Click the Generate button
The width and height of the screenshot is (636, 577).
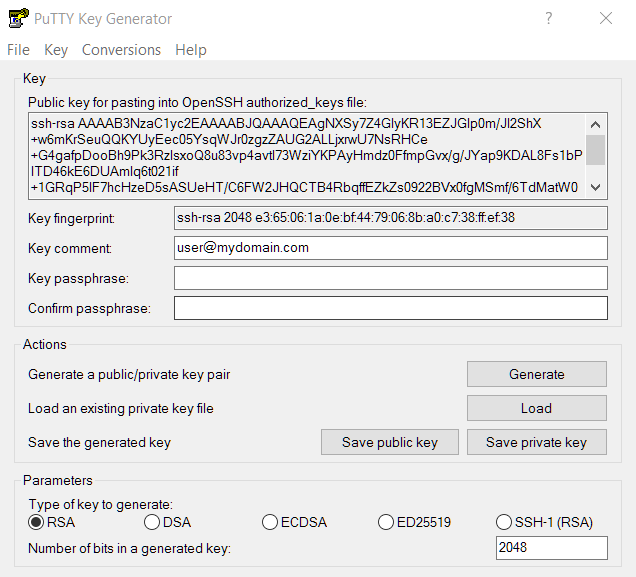click(537, 374)
